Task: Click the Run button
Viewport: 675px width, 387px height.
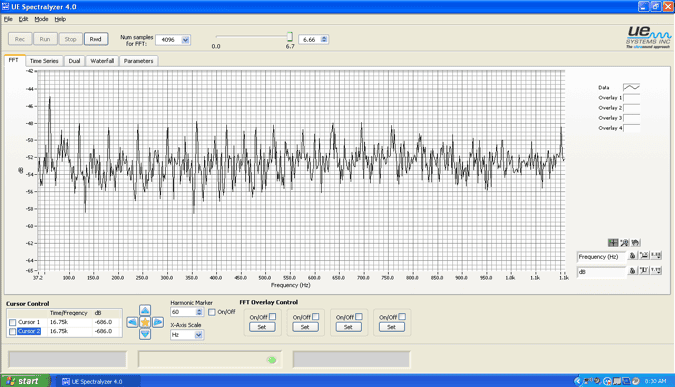Action: (45, 39)
